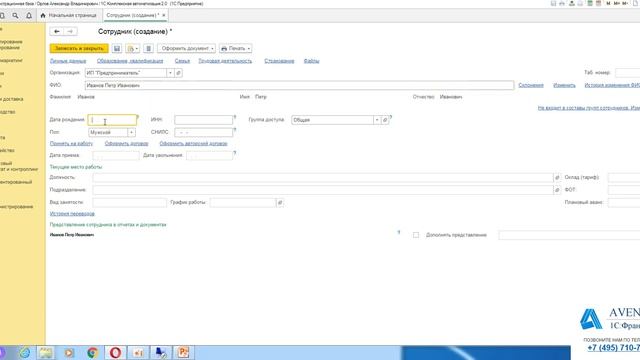Open the Трудовая деятельность link

225,61
